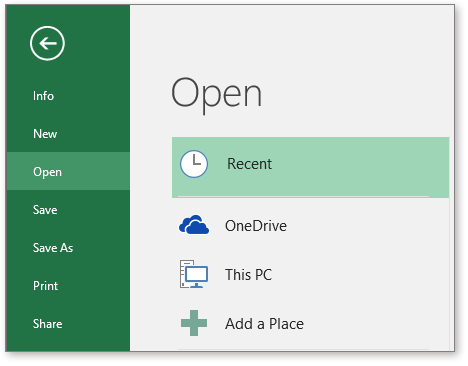Screen dimensions: 468x366
Task: Choose Save As from the sidebar
Action: 68,248
